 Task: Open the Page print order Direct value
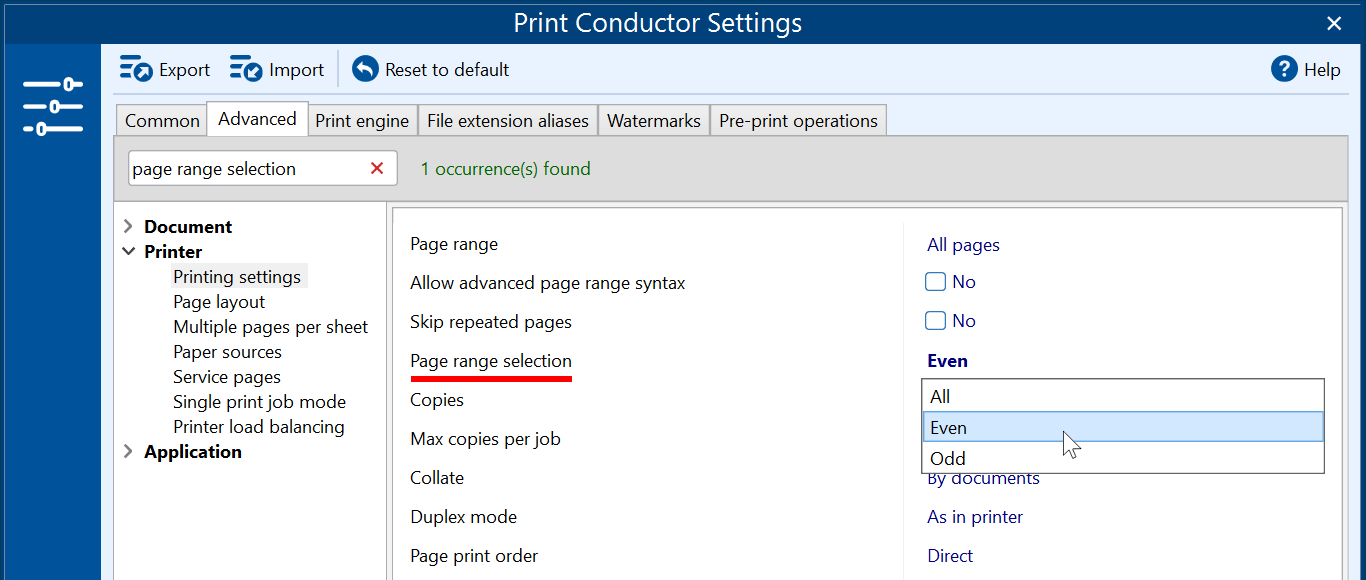pyautogui.click(x=950, y=556)
